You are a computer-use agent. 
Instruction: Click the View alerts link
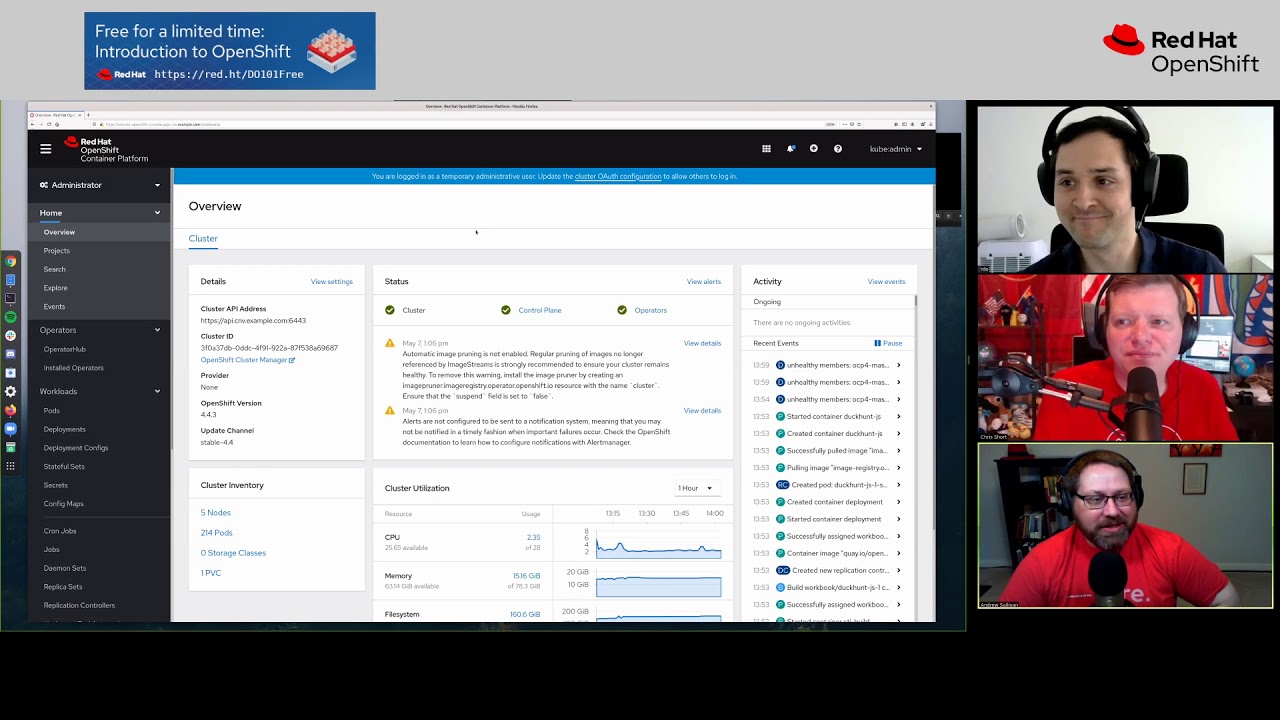(x=704, y=282)
